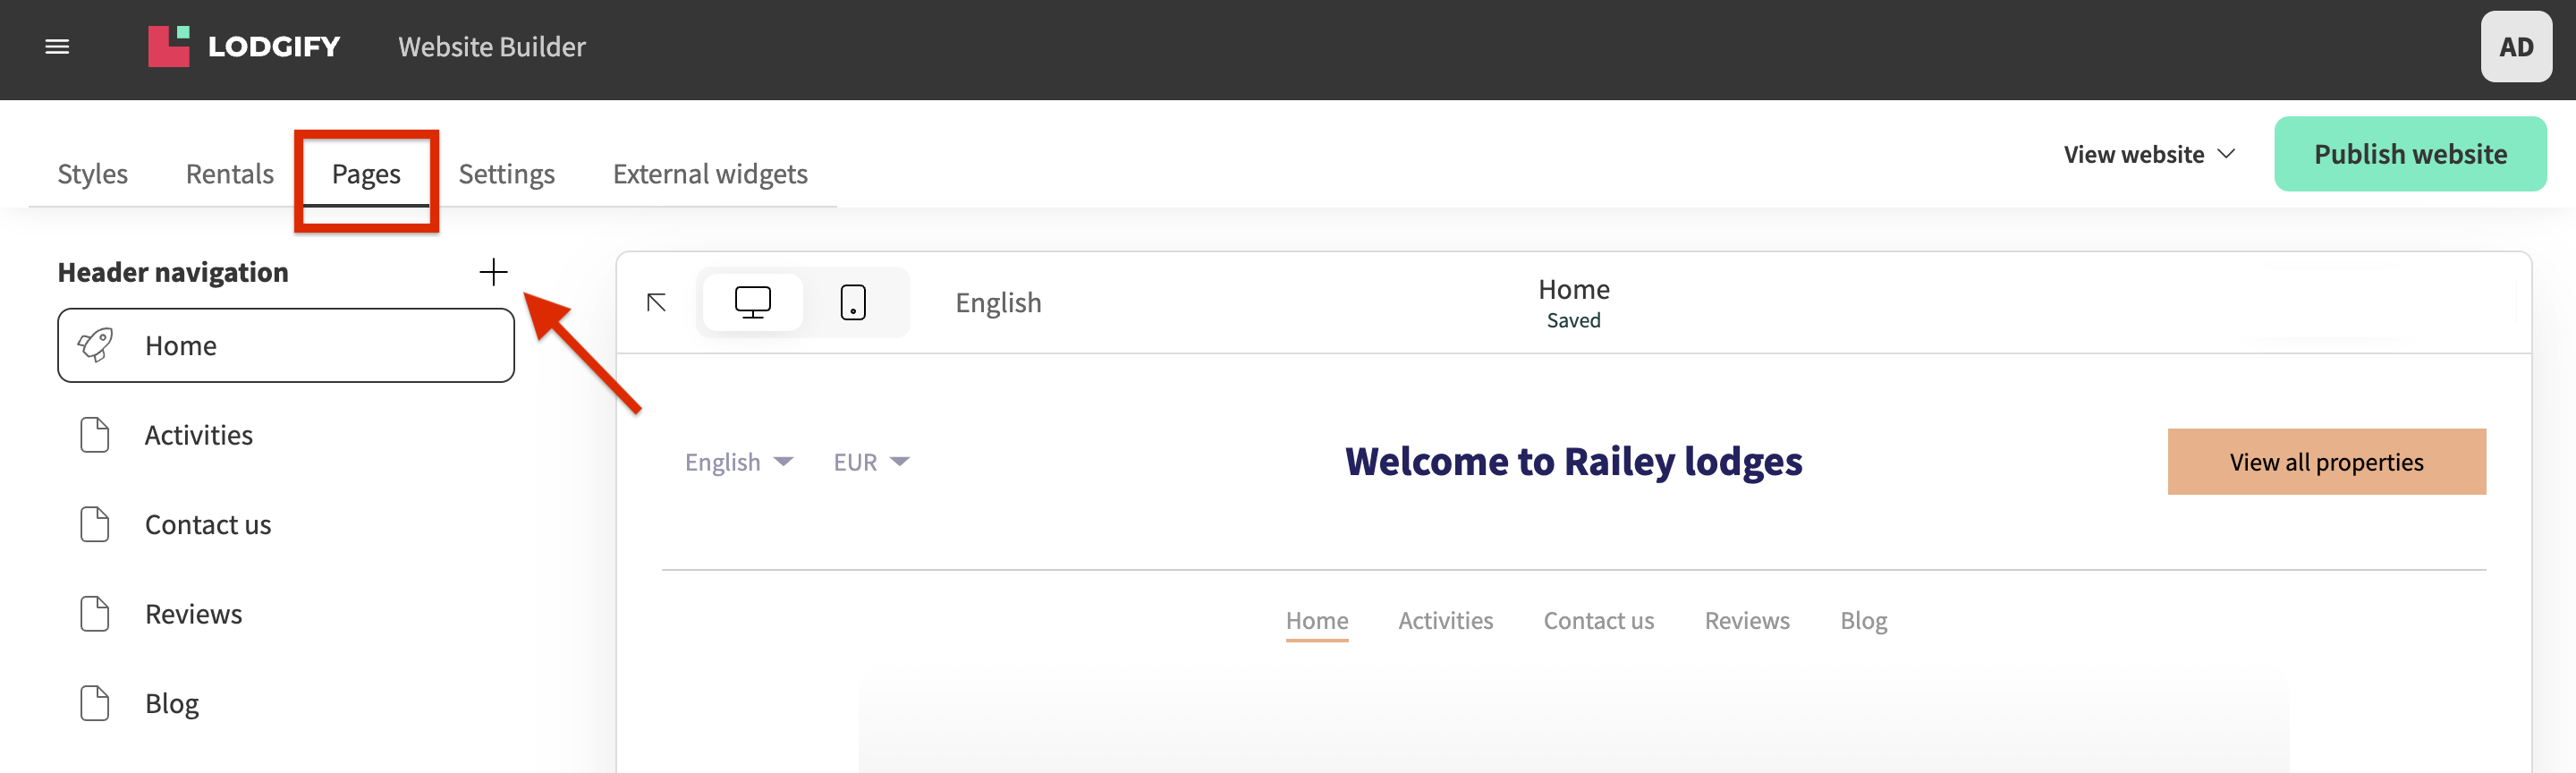Click the Saved status under Home
The height and width of the screenshot is (773, 2576).
1573,321
